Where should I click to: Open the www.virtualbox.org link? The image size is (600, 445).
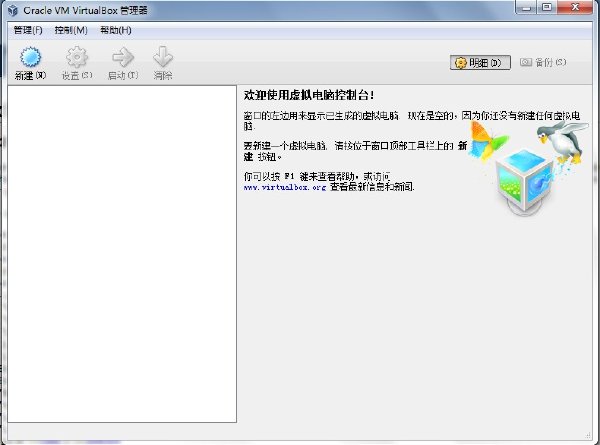click(x=285, y=187)
